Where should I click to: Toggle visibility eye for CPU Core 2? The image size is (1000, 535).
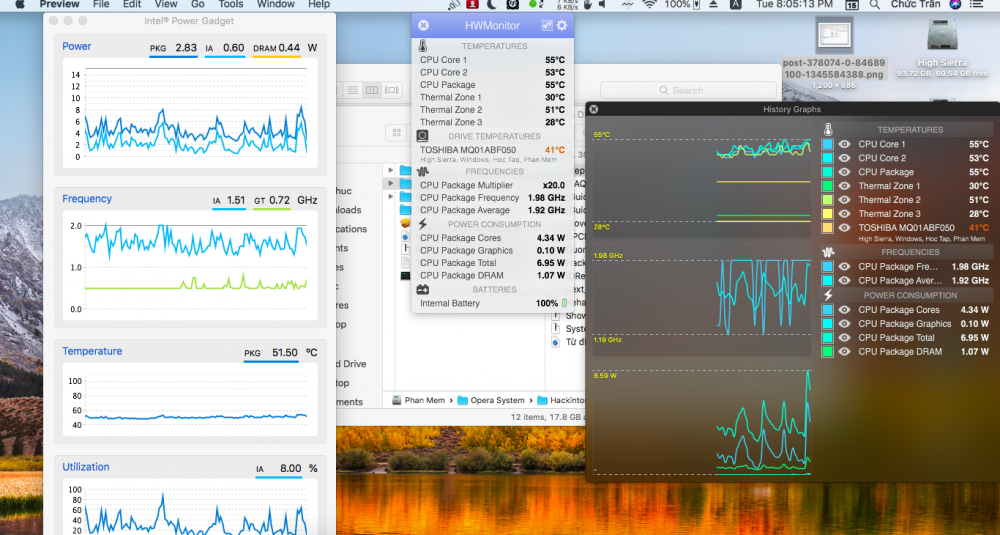844,158
